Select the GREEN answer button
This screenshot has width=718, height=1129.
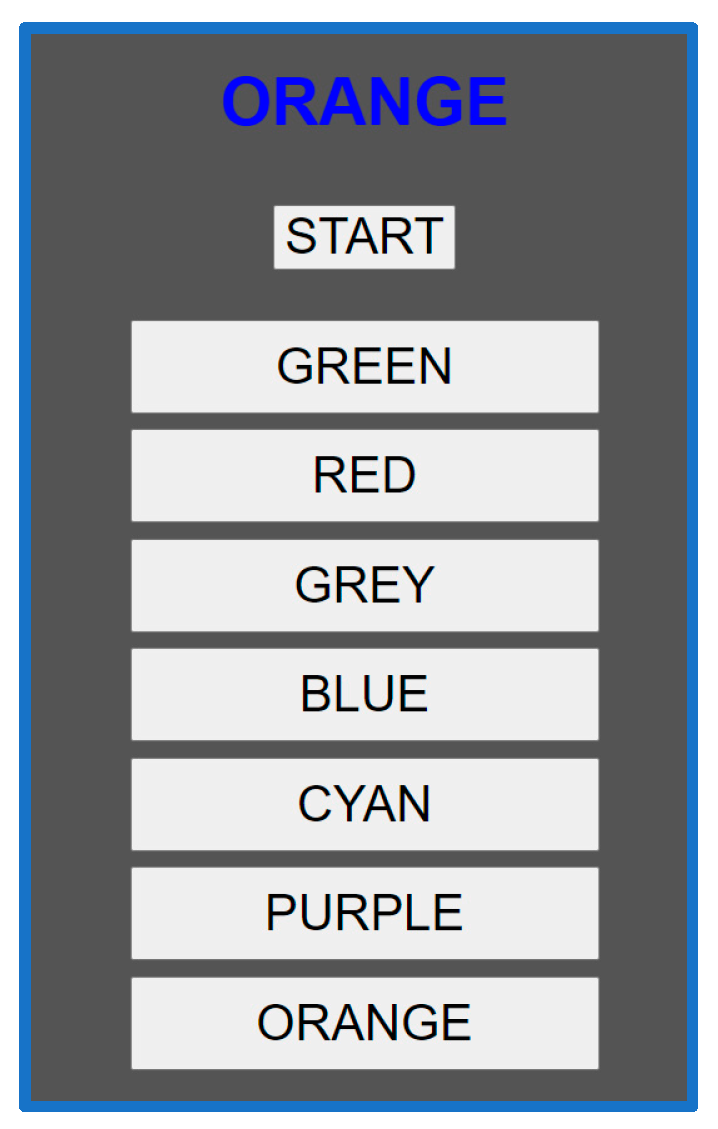click(364, 366)
